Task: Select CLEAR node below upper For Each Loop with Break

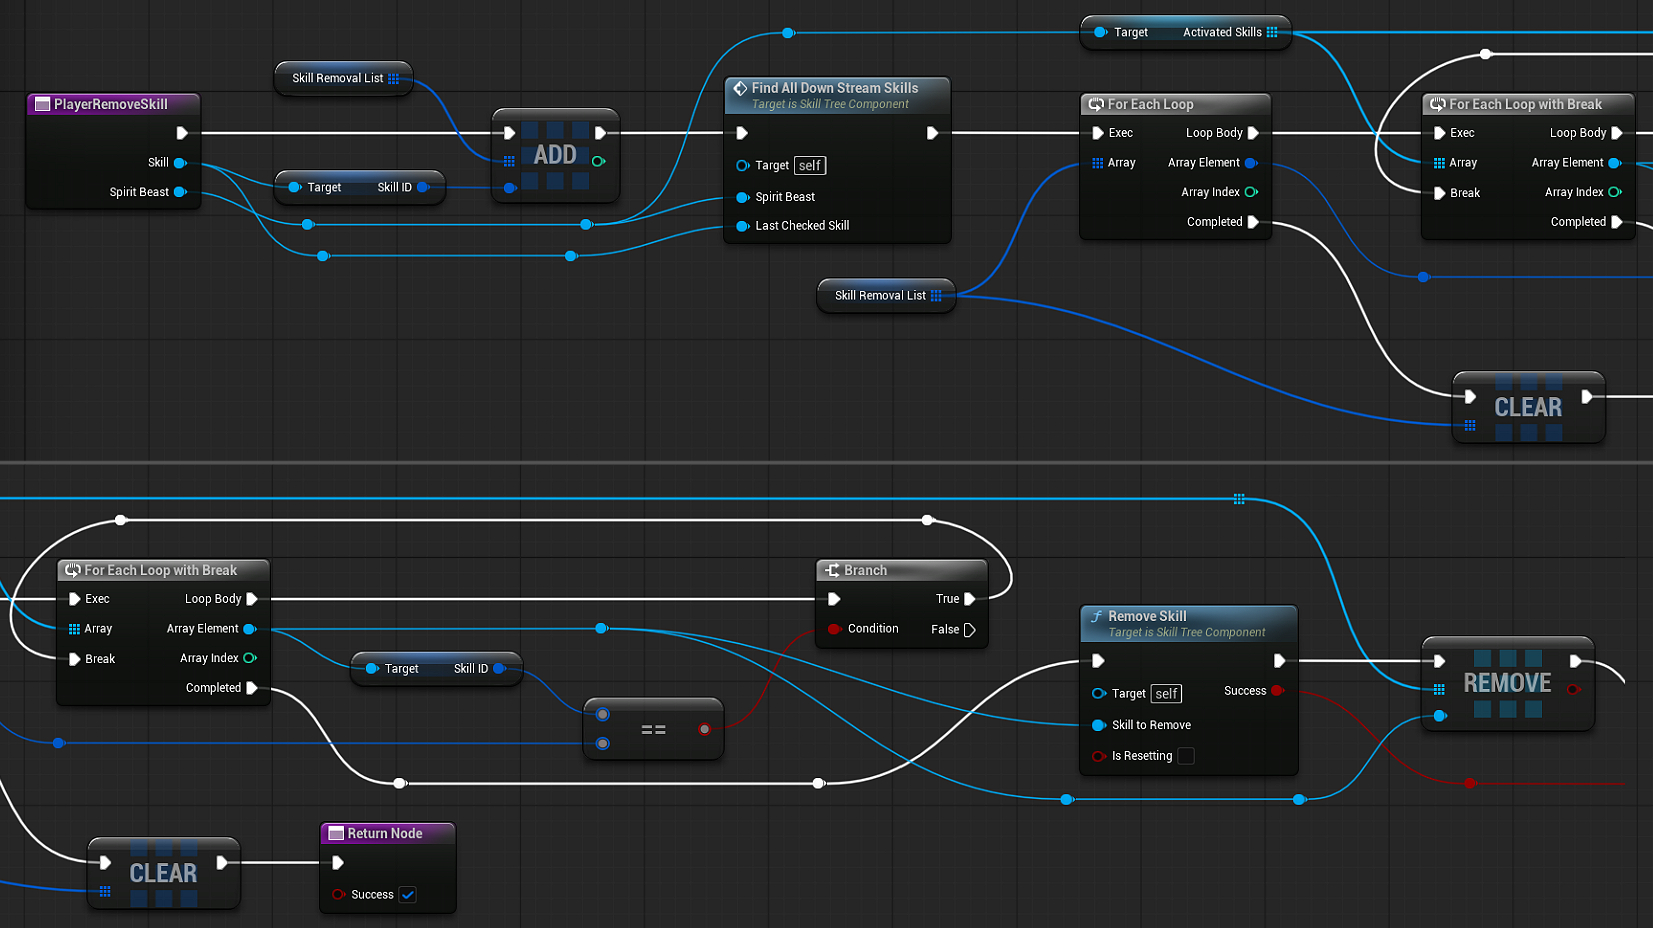Action: [x=1528, y=407]
